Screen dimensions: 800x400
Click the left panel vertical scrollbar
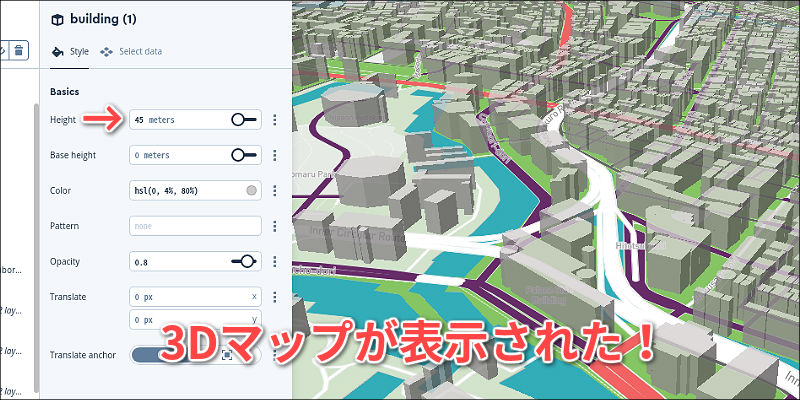(x=36, y=247)
